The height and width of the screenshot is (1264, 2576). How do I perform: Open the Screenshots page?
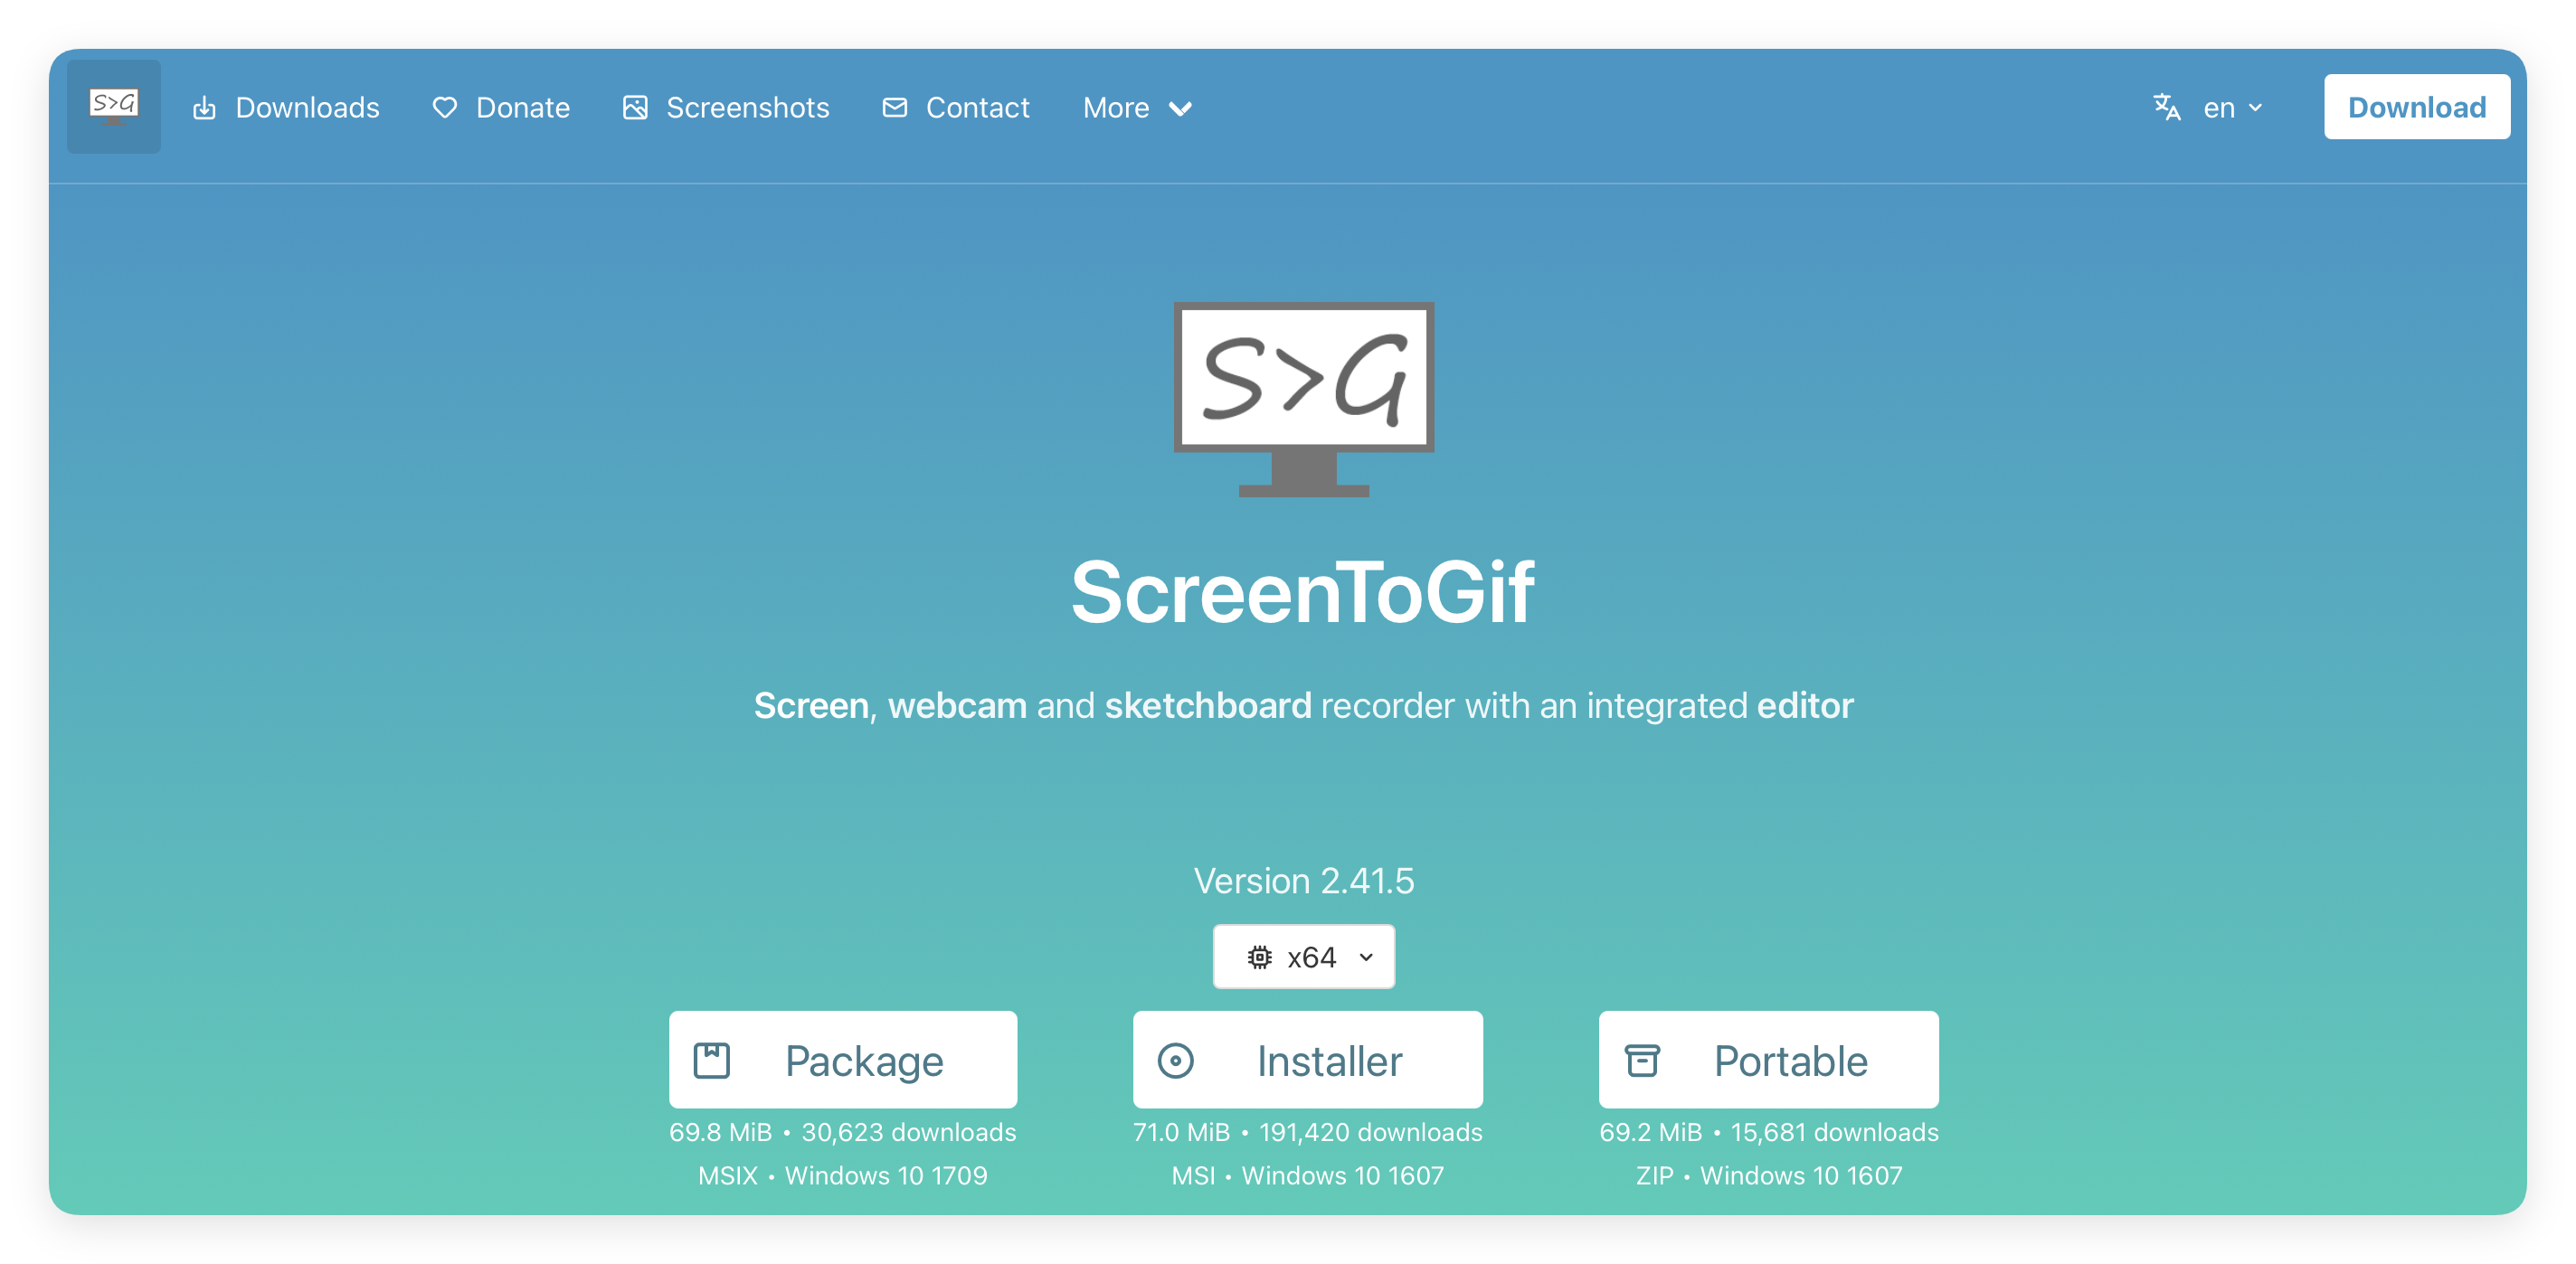747,108
